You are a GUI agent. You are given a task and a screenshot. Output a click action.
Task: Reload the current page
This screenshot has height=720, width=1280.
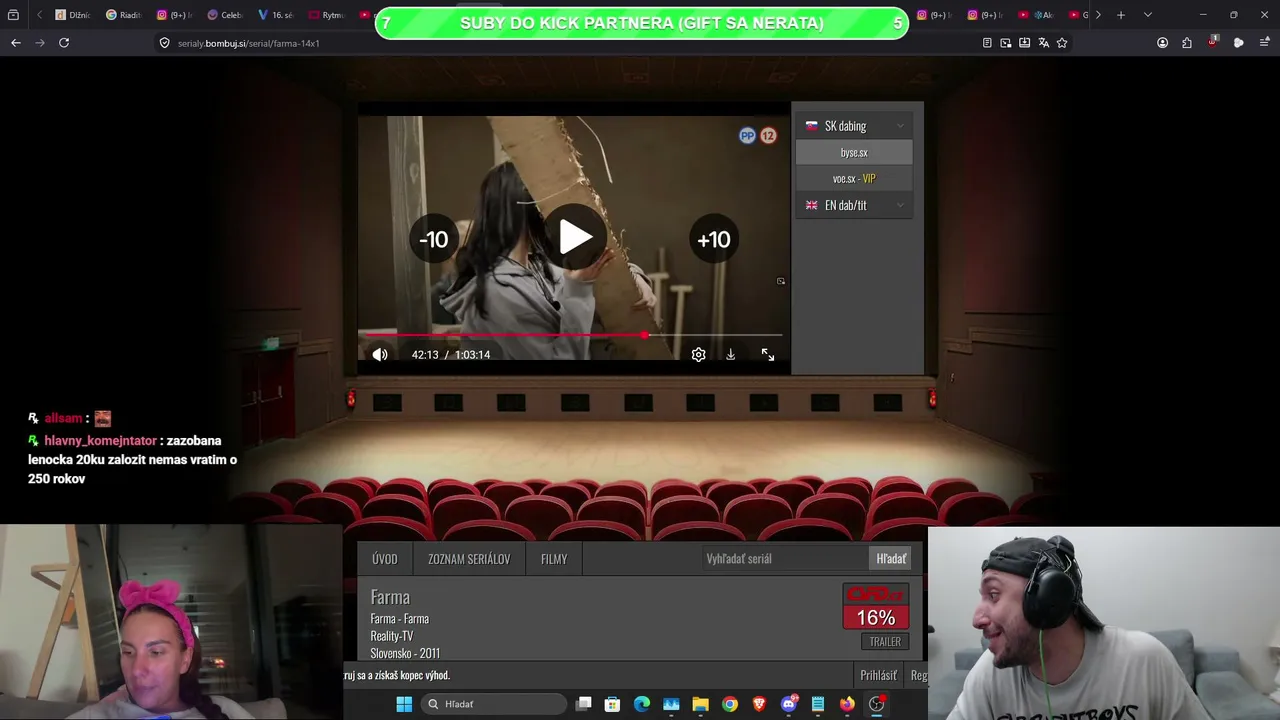tap(64, 43)
